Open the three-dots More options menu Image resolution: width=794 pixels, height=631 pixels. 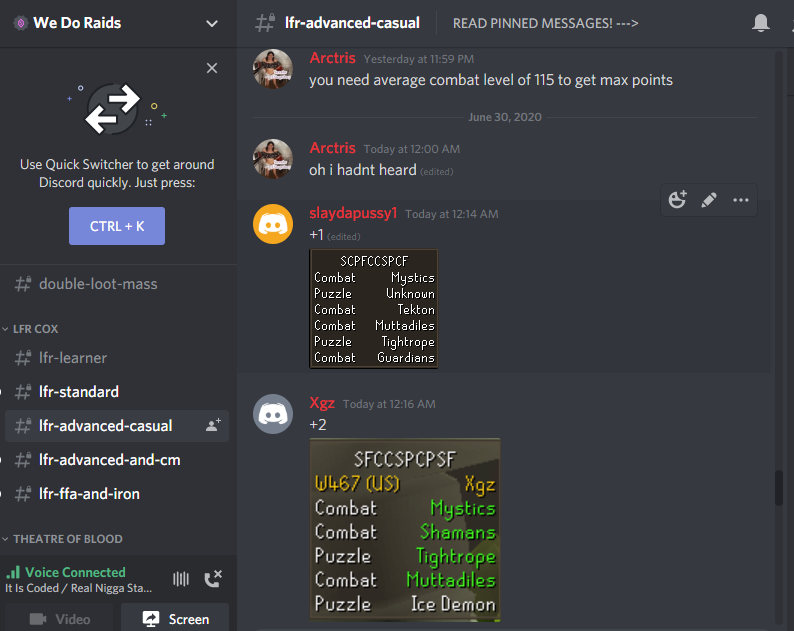[741, 200]
